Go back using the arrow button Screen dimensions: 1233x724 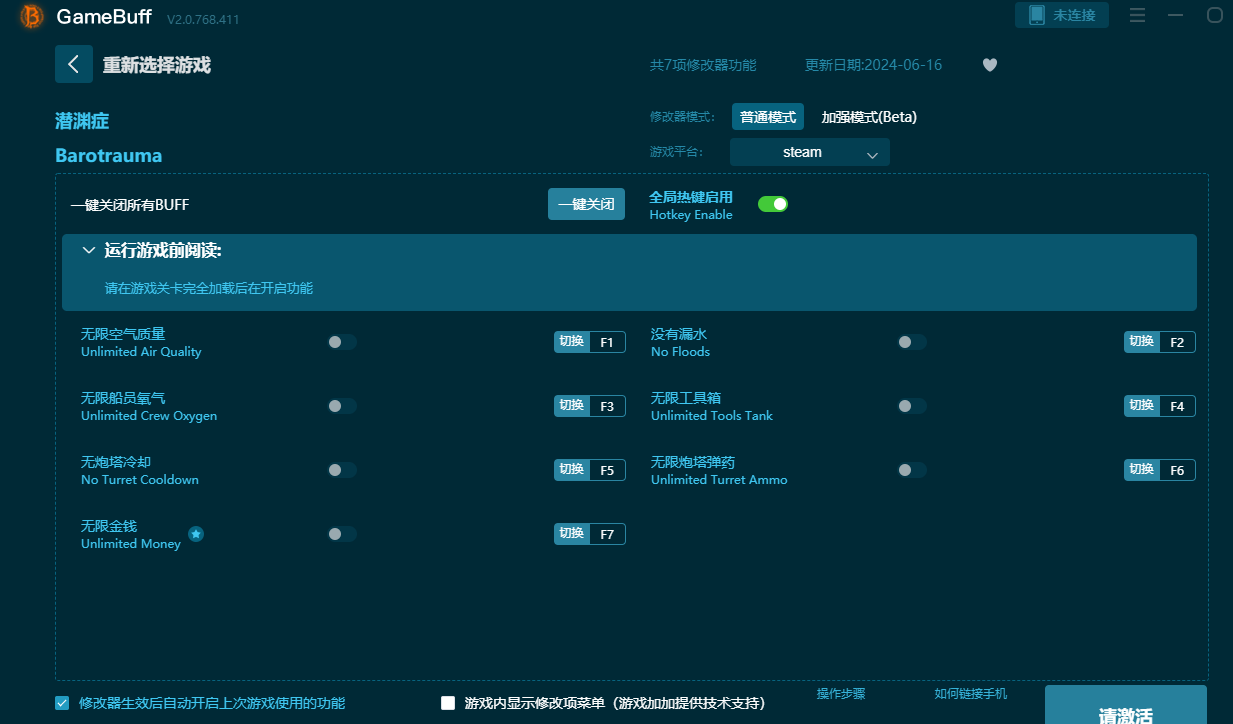click(74, 64)
